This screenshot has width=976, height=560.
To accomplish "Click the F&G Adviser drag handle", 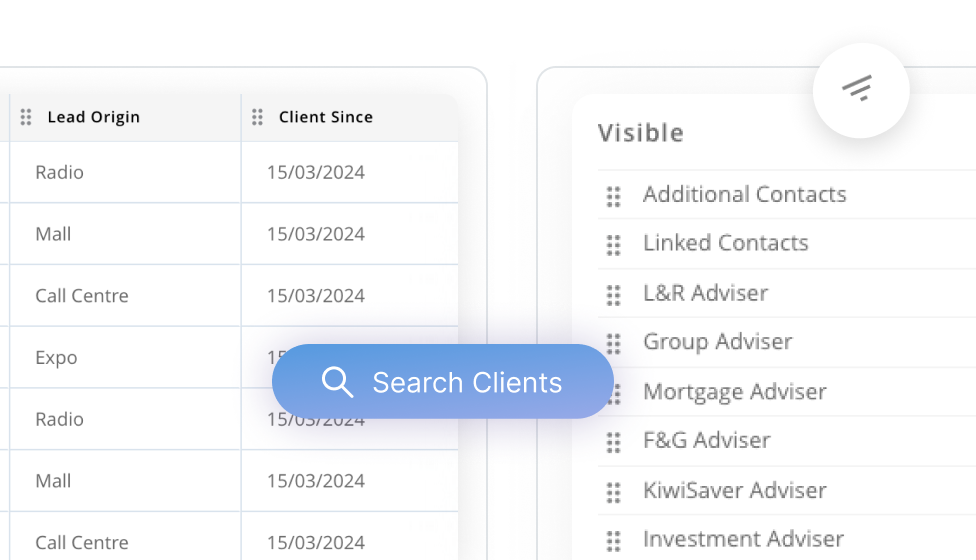I will [614, 442].
